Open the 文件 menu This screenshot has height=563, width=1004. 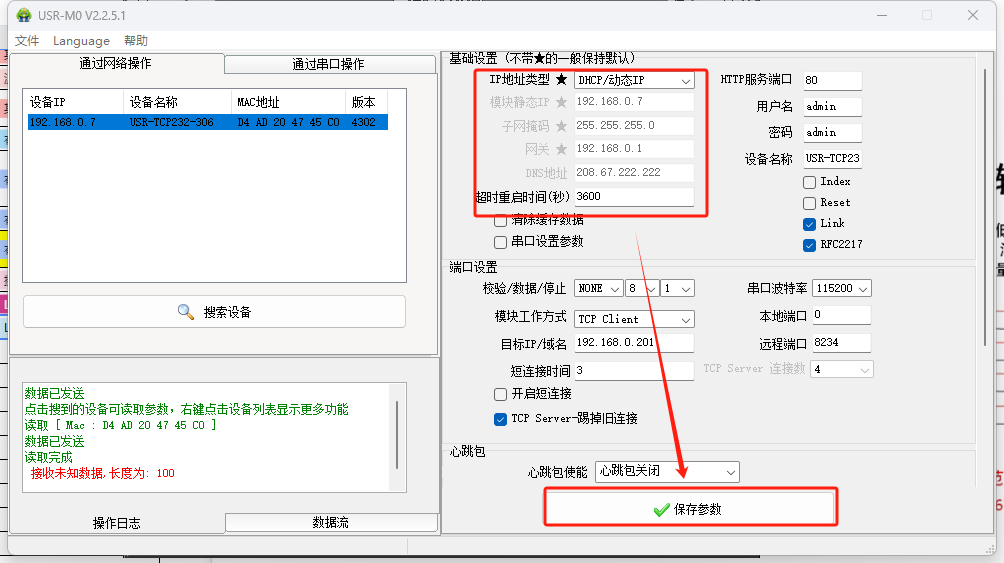[x=27, y=41]
